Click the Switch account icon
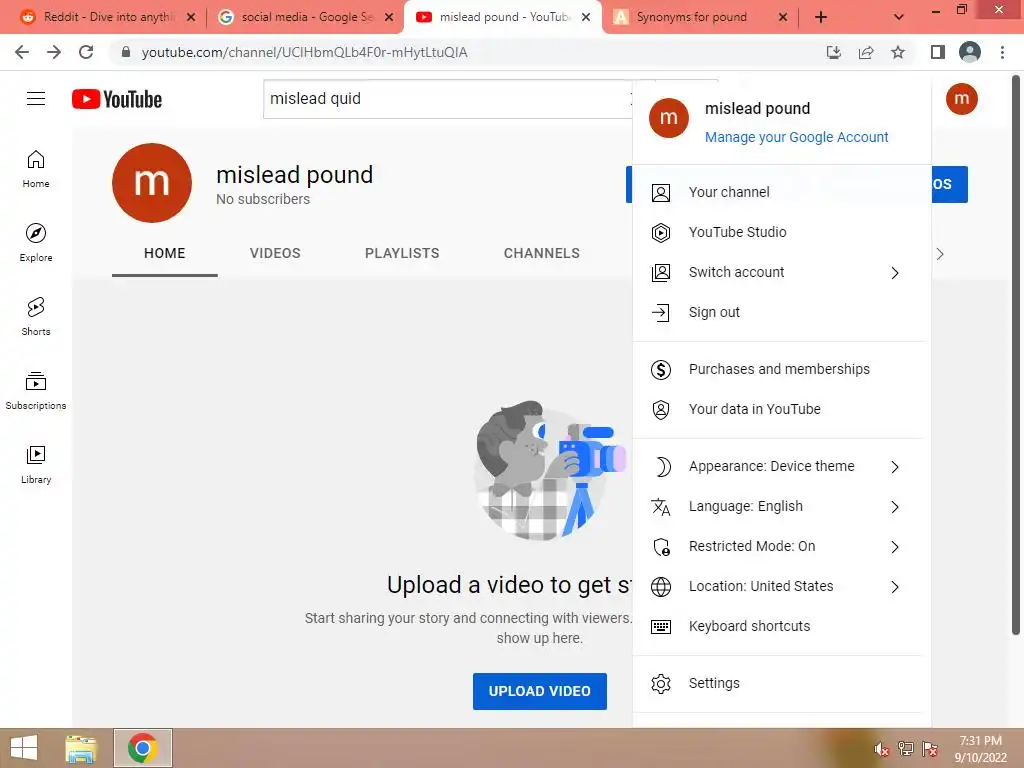 pos(660,272)
